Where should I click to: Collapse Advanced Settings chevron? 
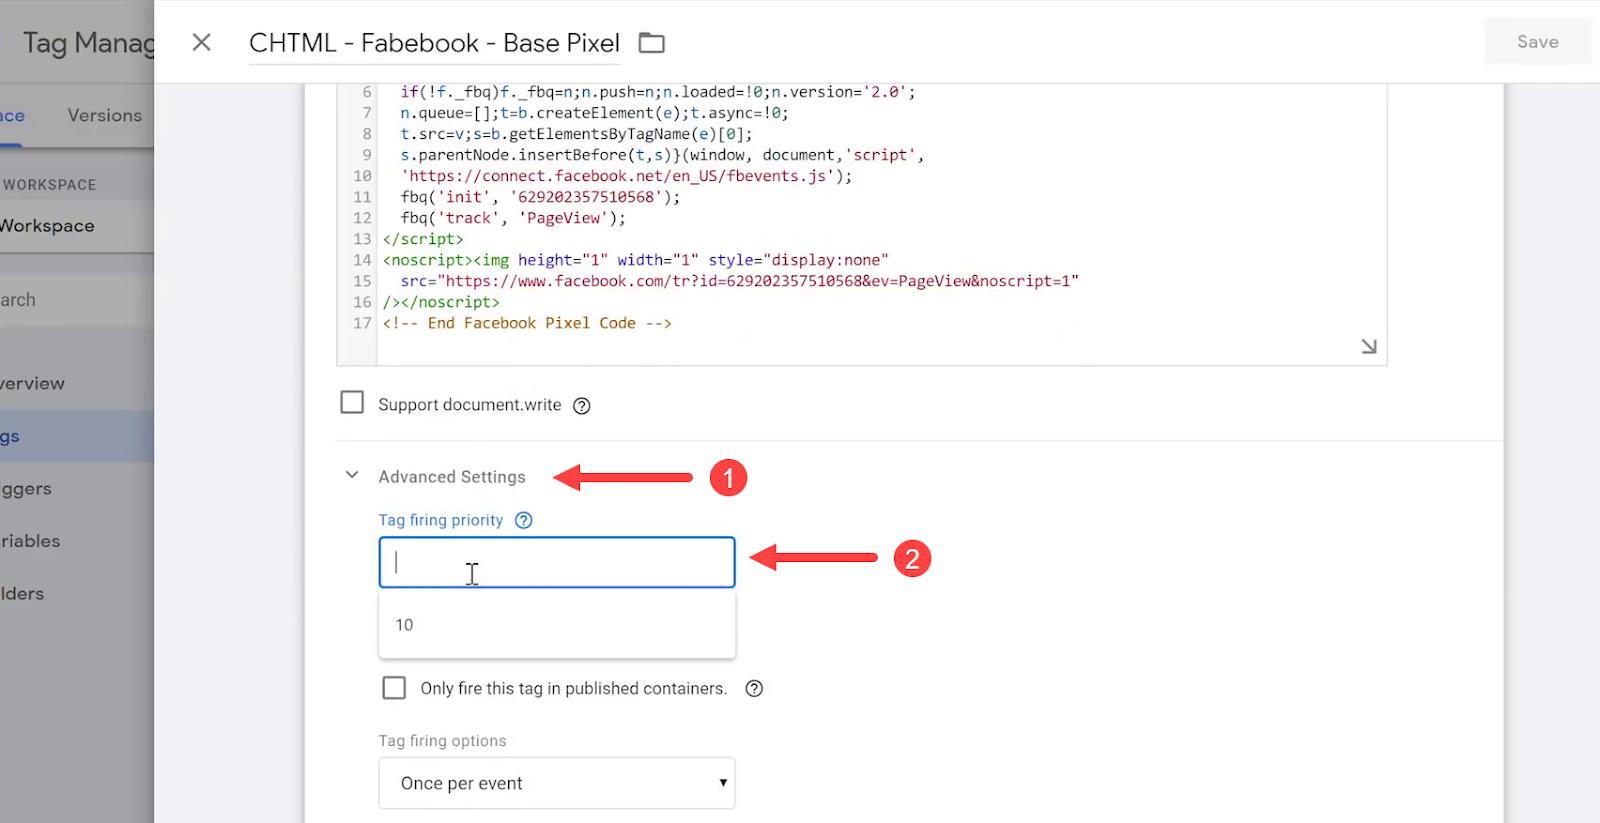click(352, 475)
